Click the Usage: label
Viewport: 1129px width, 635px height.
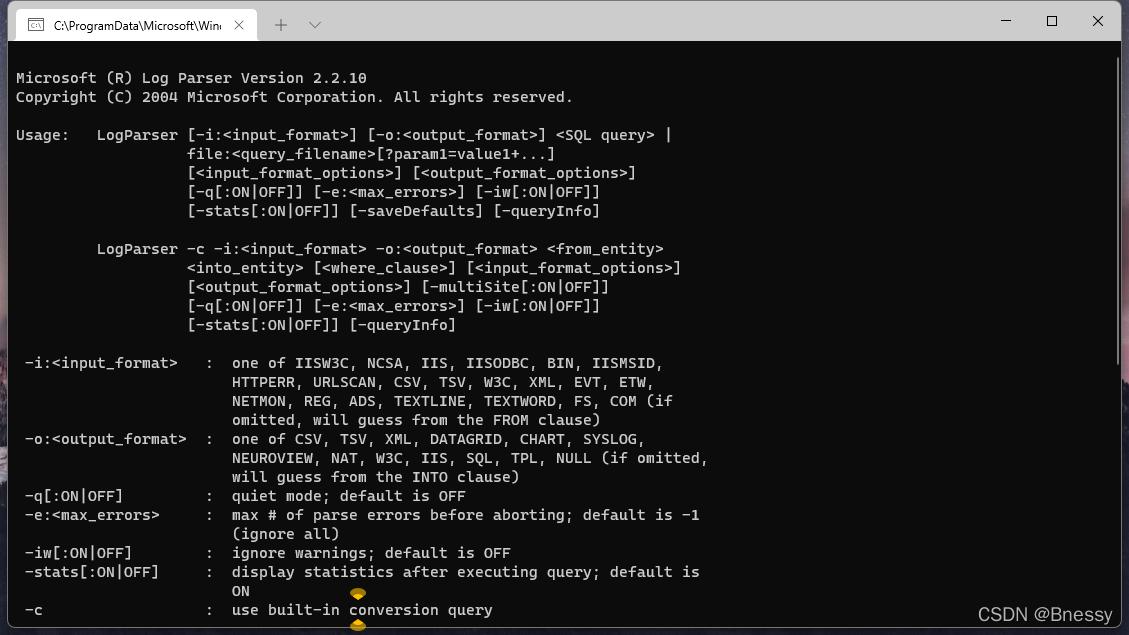[x=42, y=135]
